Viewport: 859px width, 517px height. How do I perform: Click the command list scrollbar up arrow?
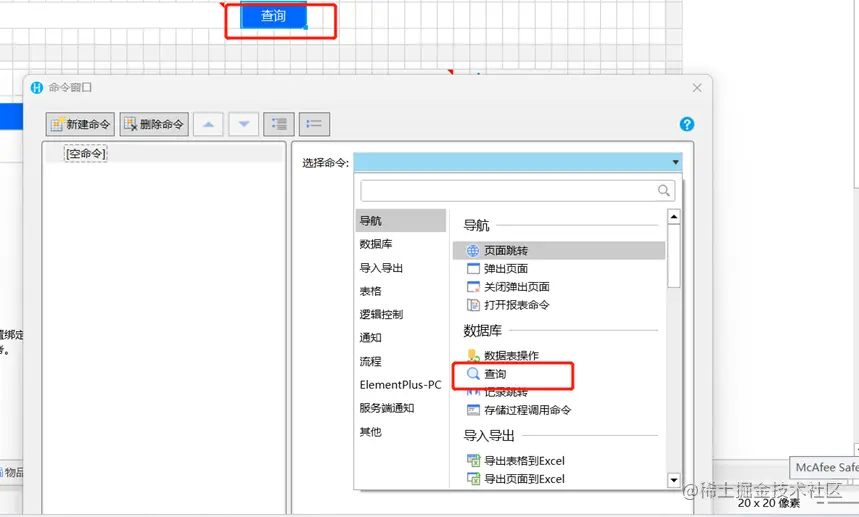click(674, 217)
